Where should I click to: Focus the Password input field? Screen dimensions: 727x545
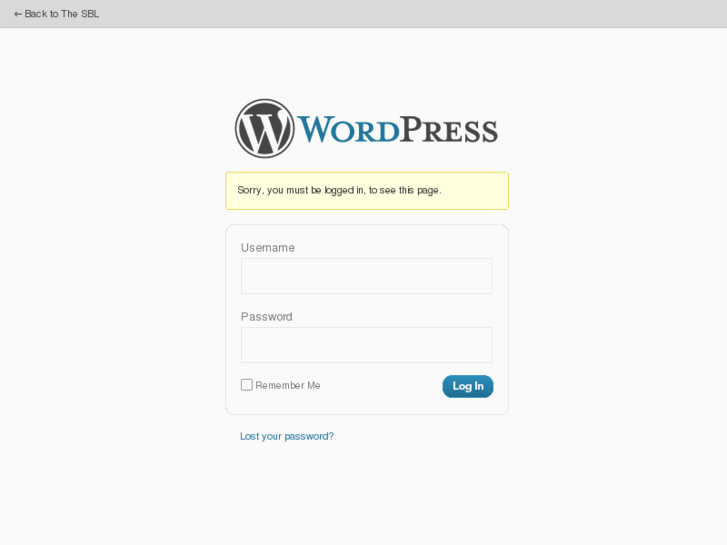(x=366, y=345)
